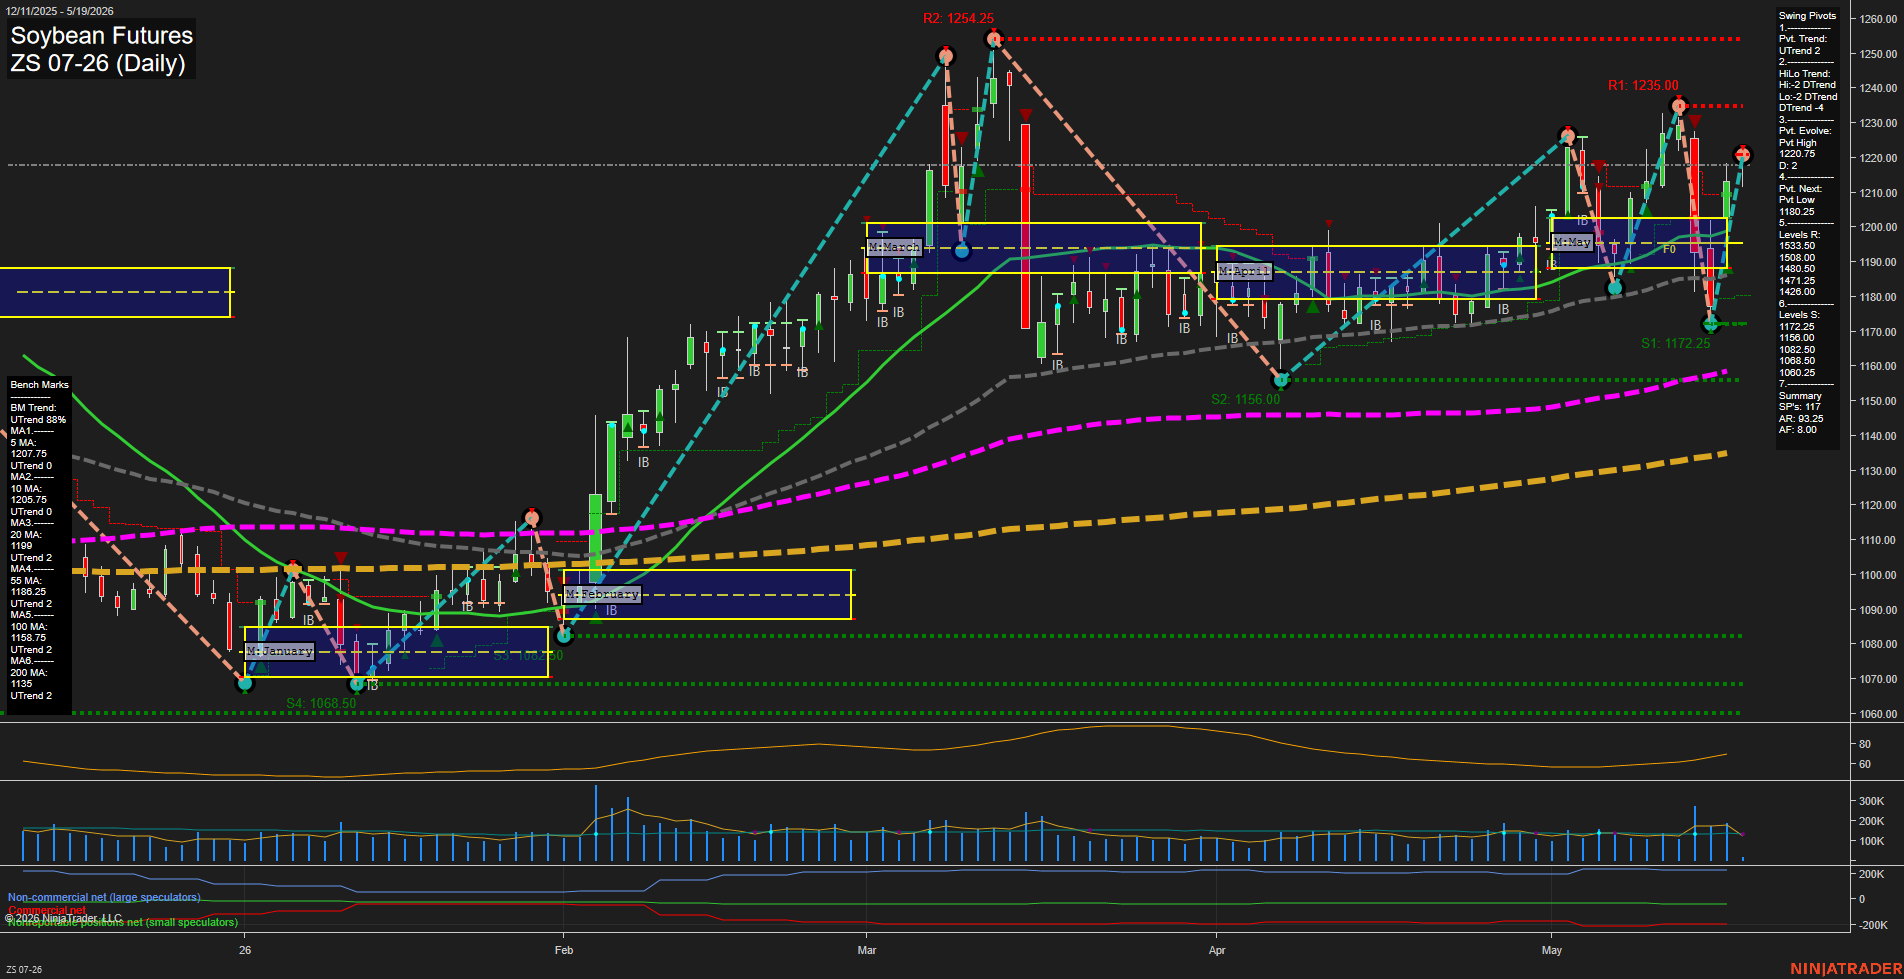Click the red 'R2: 1254.25' resistance label

958,18
